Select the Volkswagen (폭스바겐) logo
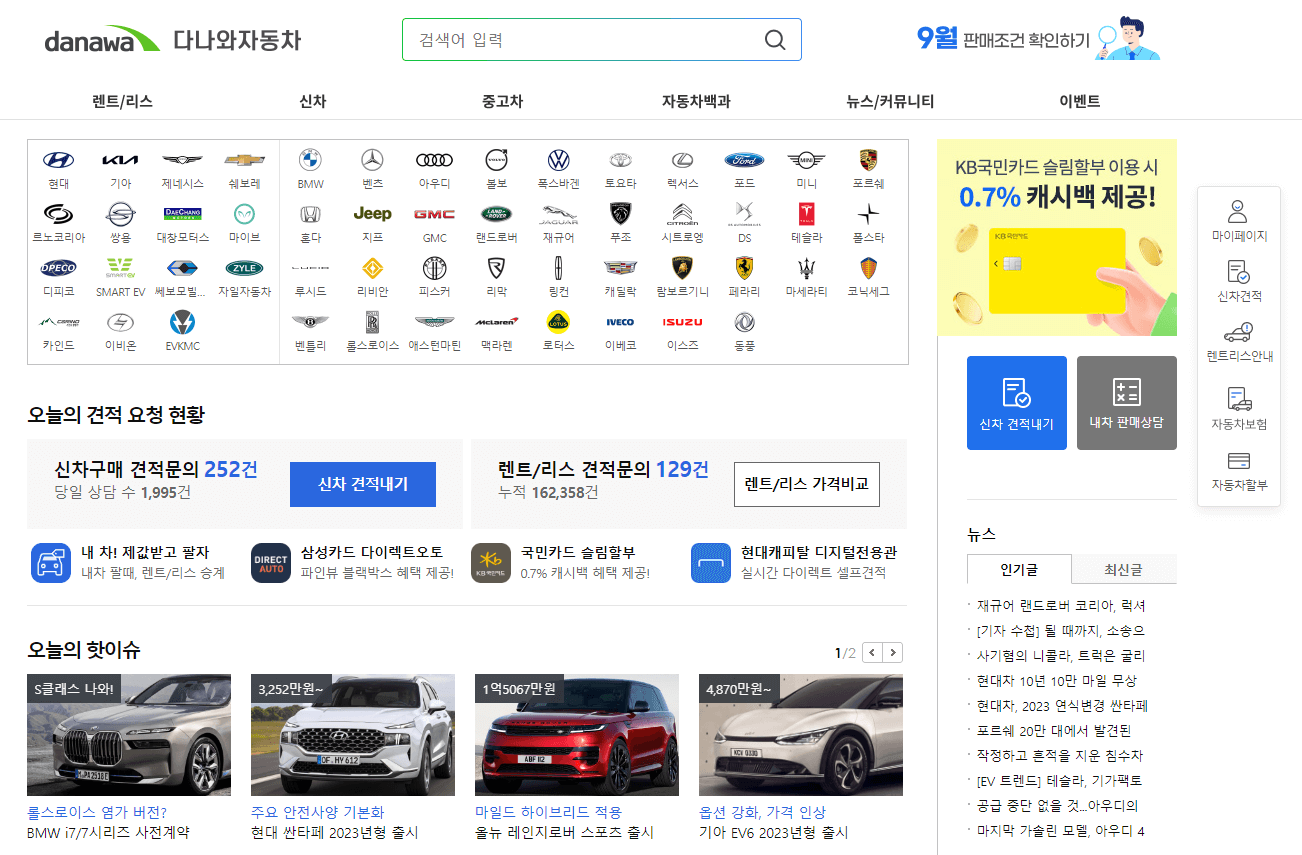Screen dimensions: 1302x855 [558, 160]
